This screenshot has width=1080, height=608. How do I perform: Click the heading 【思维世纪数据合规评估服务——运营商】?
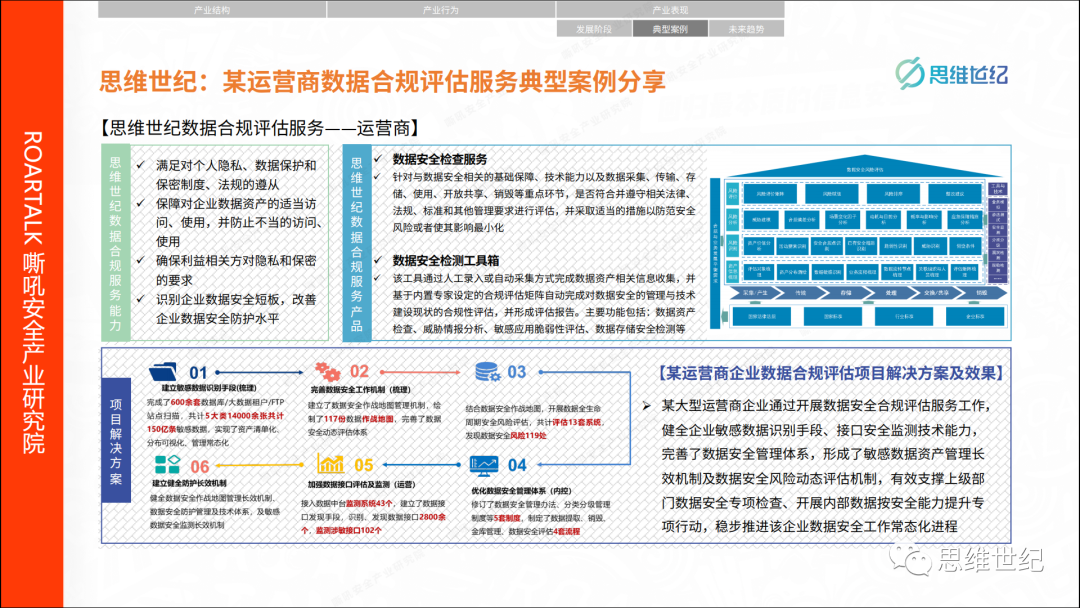260,127
